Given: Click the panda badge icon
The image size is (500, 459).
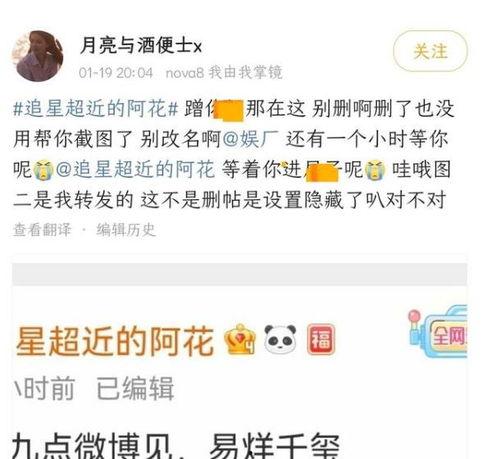Looking at the screenshot, I should click(x=280, y=340).
